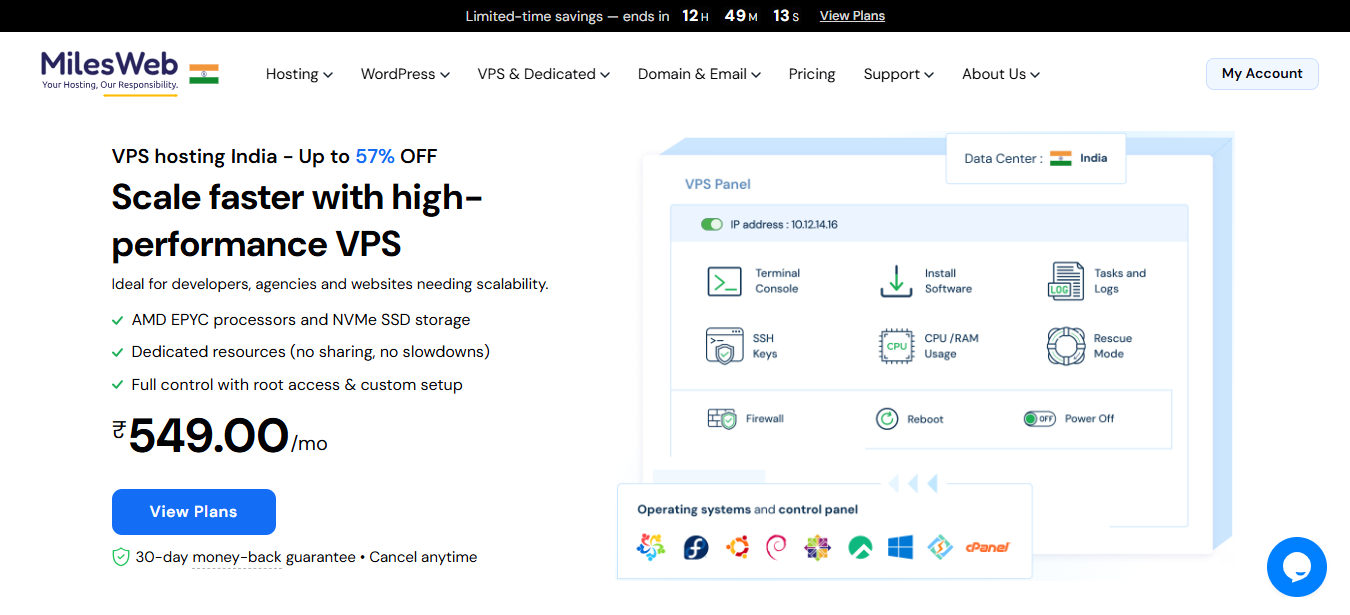Check CPU/RAM Usage via its icon
The width and height of the screenshot is (1350, 615).
pyautogui.click(x=894, y=346)
